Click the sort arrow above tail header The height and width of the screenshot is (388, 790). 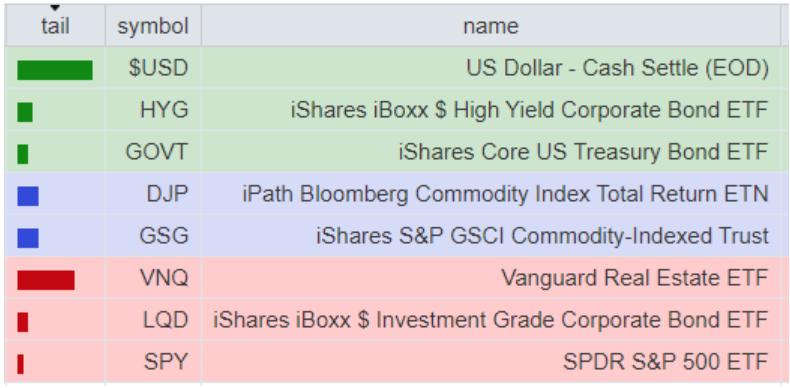point(55,8)
